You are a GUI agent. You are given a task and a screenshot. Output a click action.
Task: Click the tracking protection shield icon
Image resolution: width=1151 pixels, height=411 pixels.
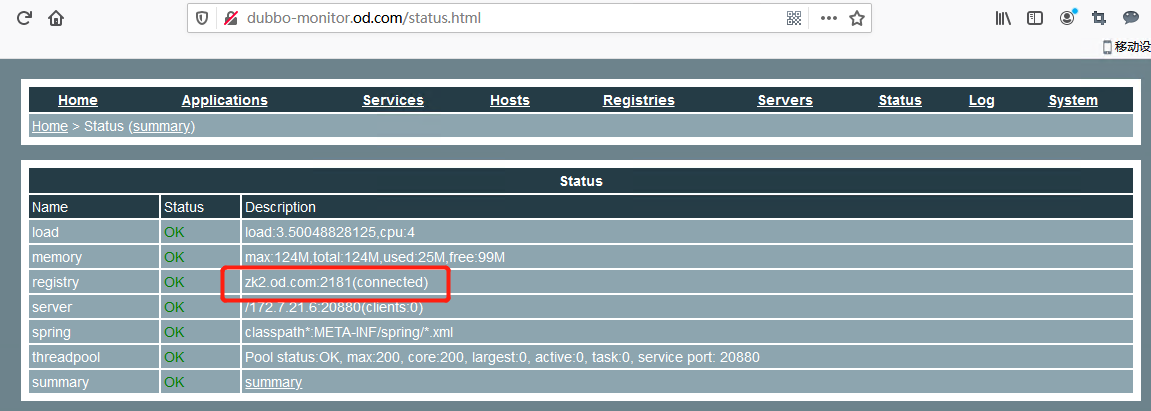coord(203,18)
